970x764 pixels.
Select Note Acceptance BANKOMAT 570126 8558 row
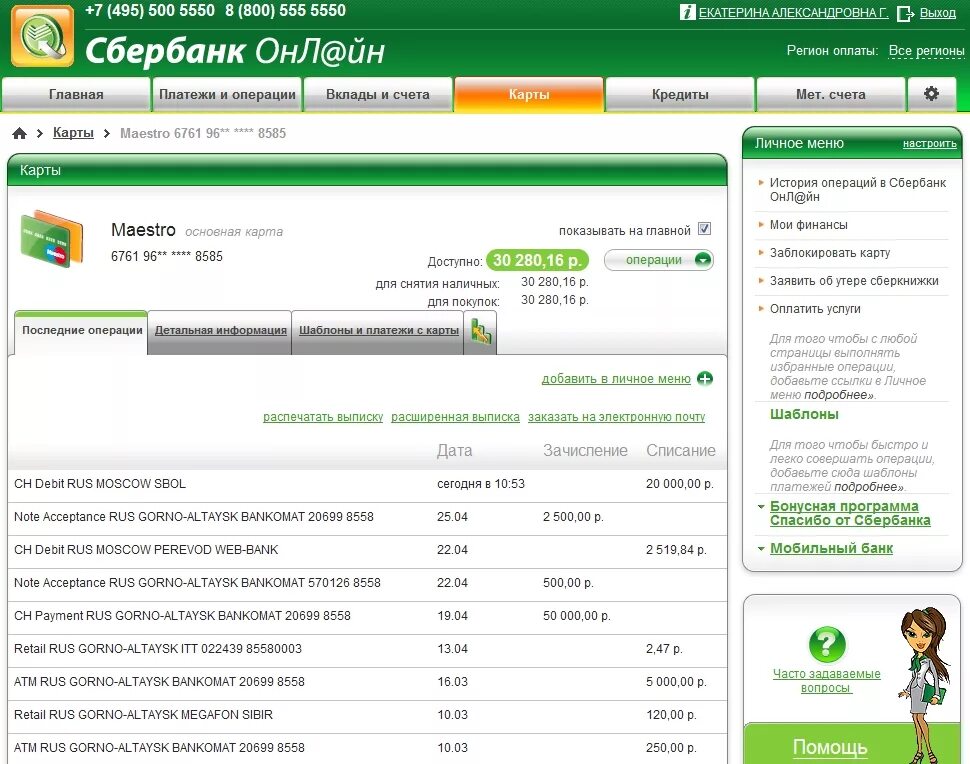[x=367, y=583]
